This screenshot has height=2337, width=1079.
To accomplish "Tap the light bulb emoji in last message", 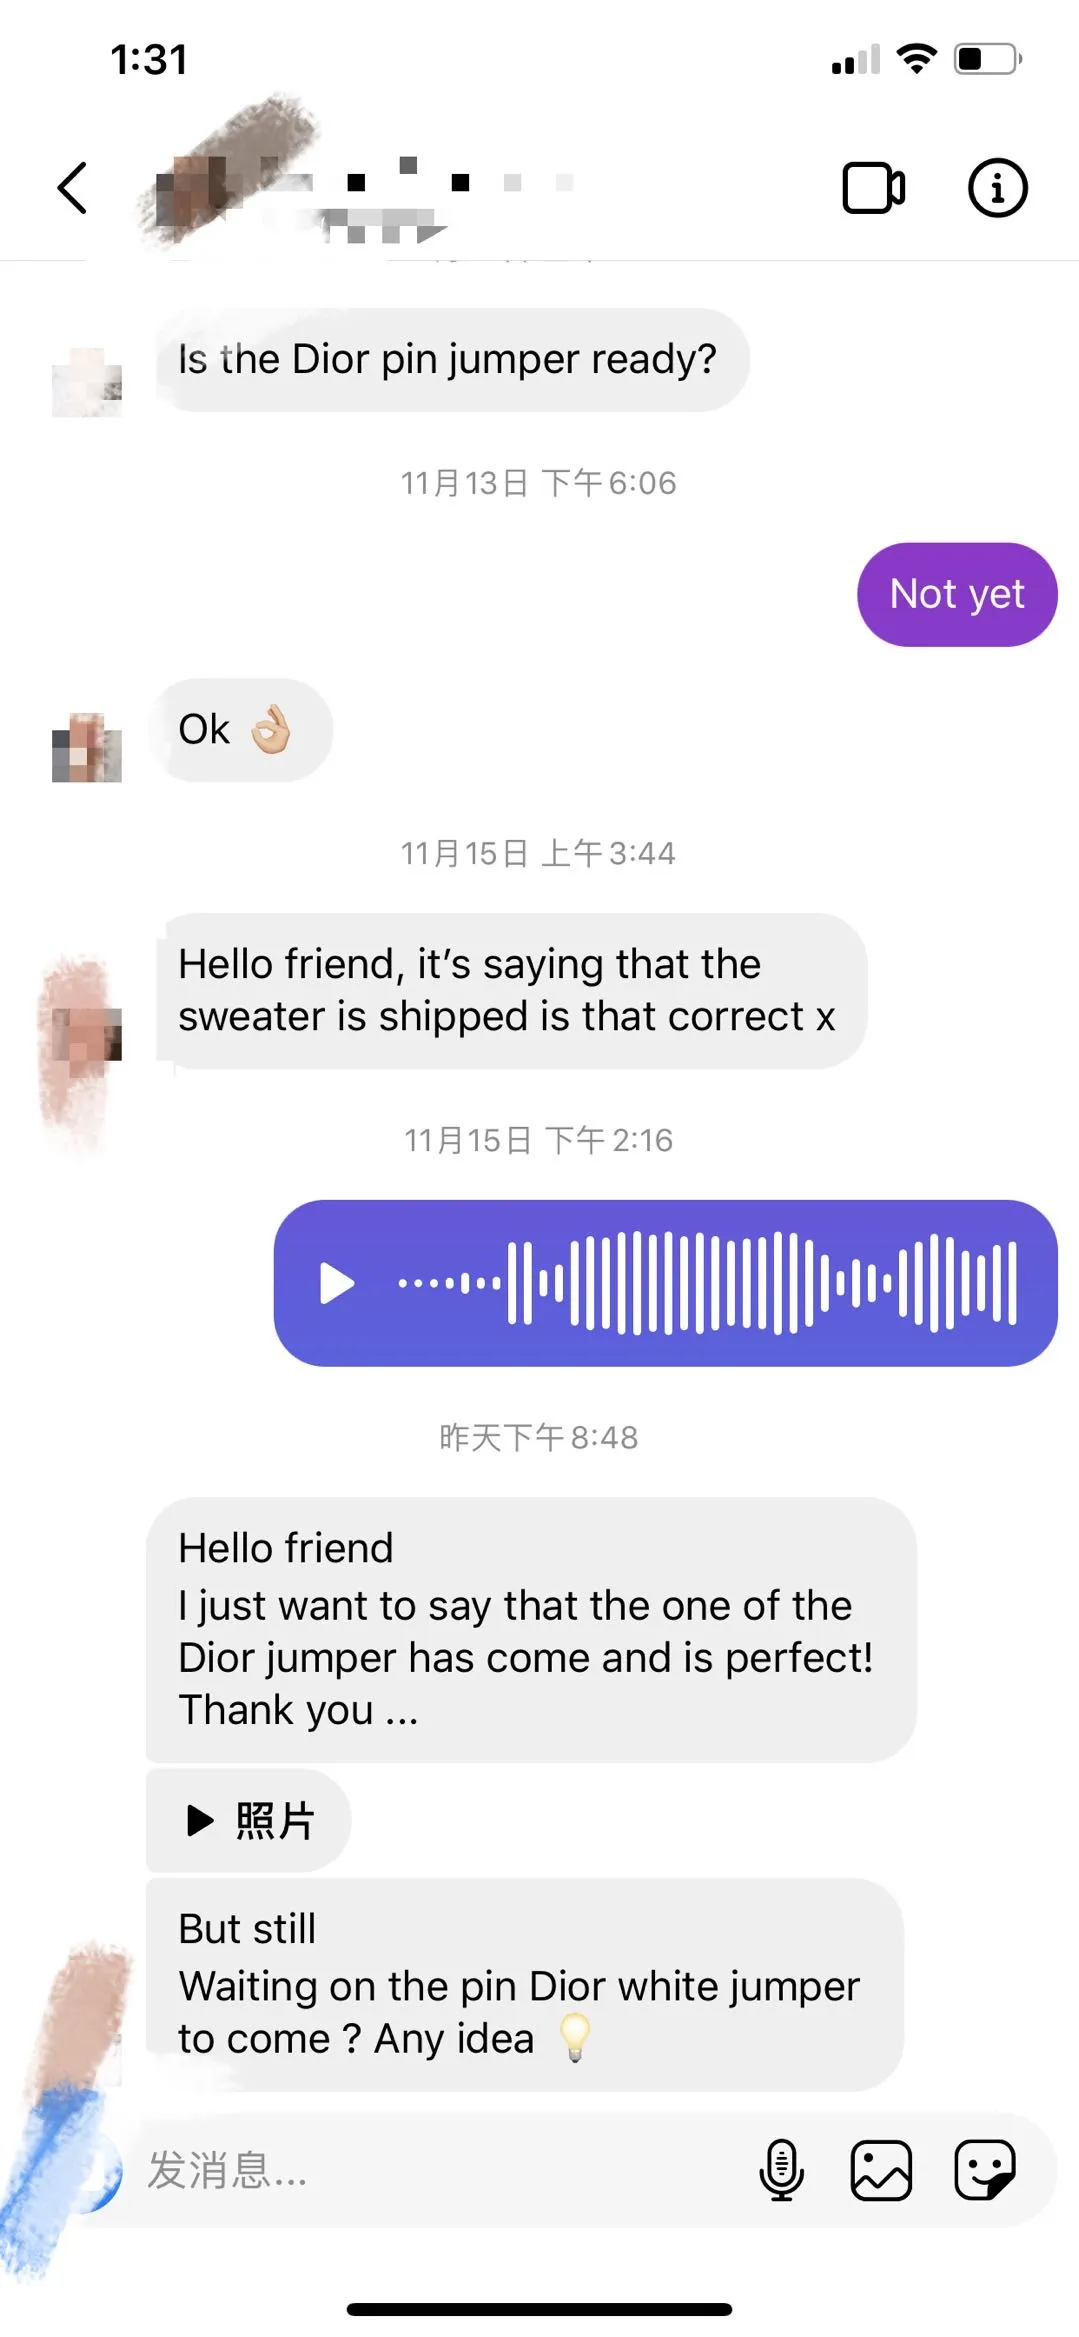I will tap(575, 2038).
